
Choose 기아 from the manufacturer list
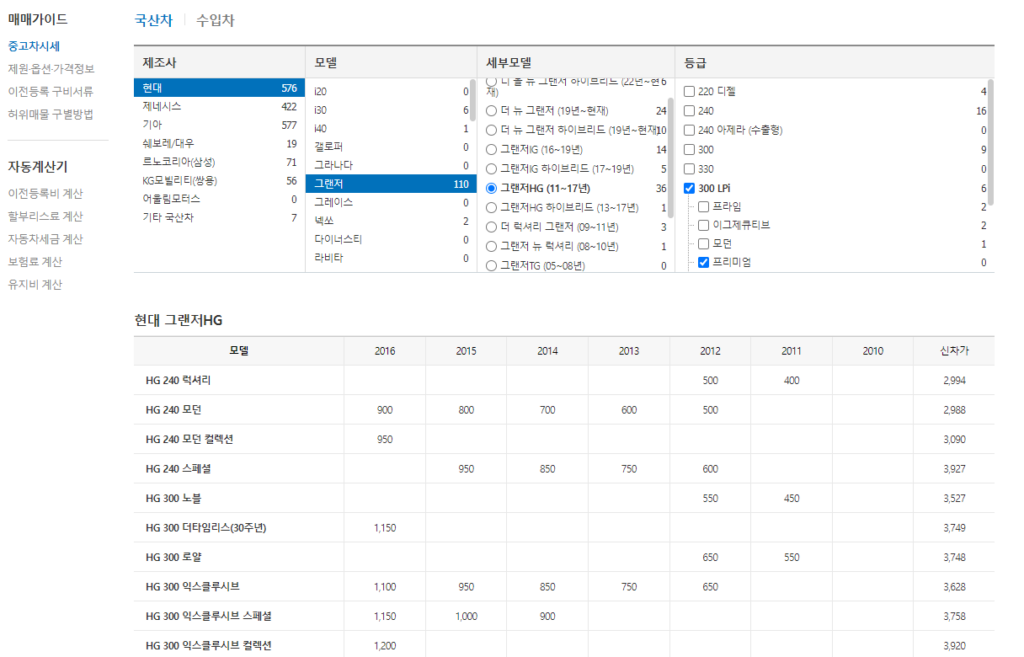click(152, 125)
